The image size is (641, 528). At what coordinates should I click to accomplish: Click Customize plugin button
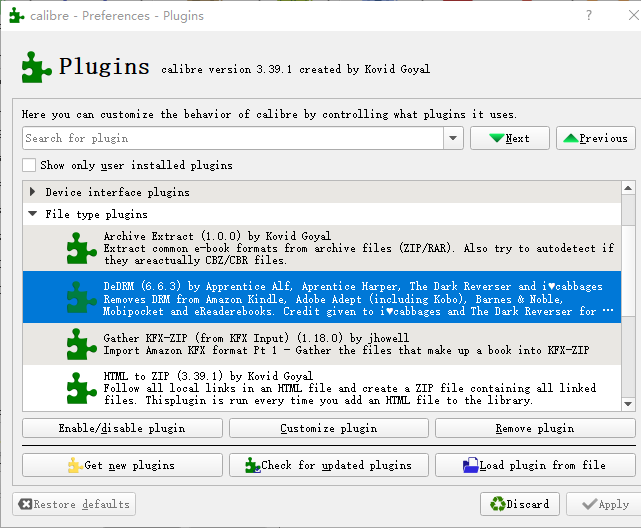pos(329,428)
